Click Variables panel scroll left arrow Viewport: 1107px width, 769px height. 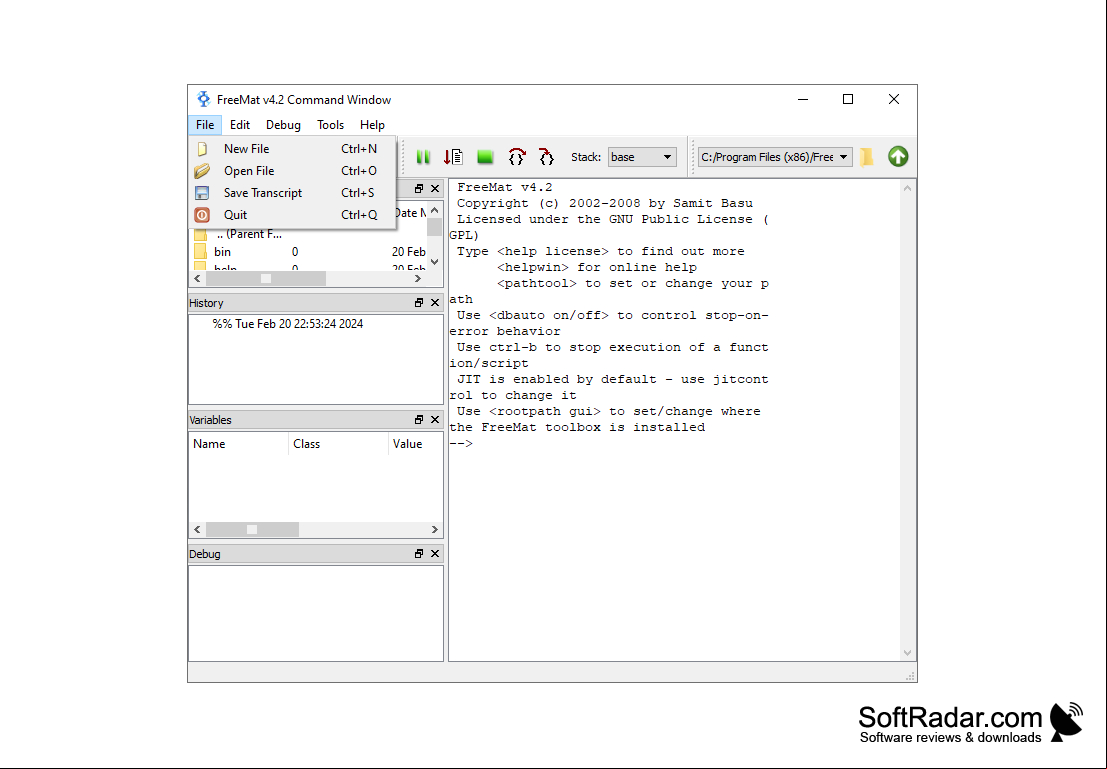point(198,530)
